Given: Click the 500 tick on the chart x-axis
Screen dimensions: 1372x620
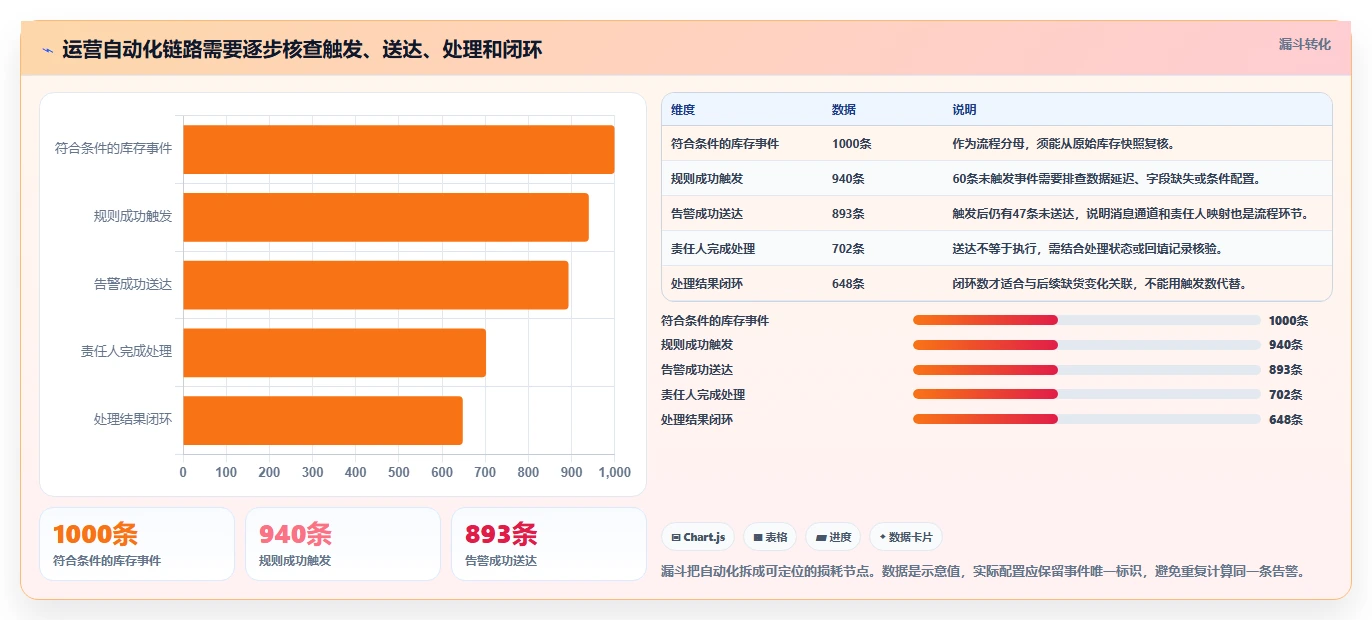Looking at the screenshot, I should point(399,472).
